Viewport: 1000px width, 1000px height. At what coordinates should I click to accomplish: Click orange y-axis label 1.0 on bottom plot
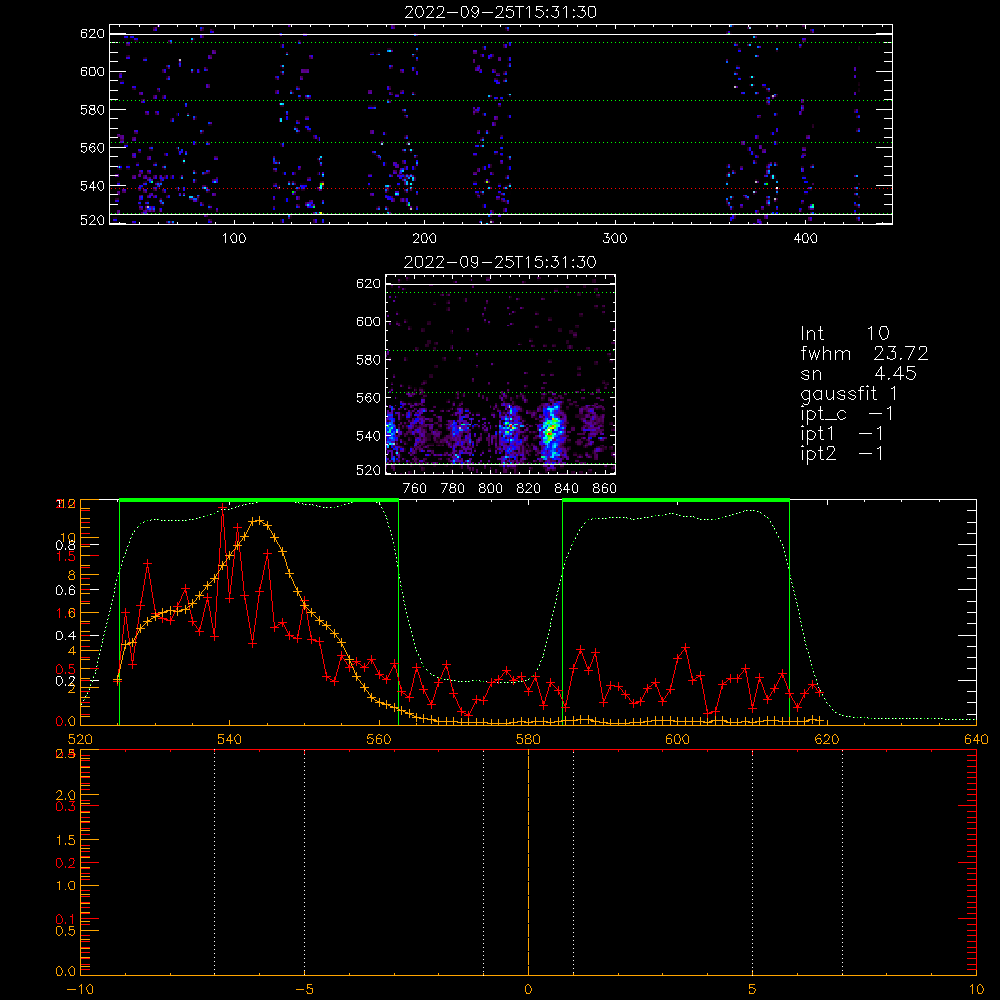point(65,886)
